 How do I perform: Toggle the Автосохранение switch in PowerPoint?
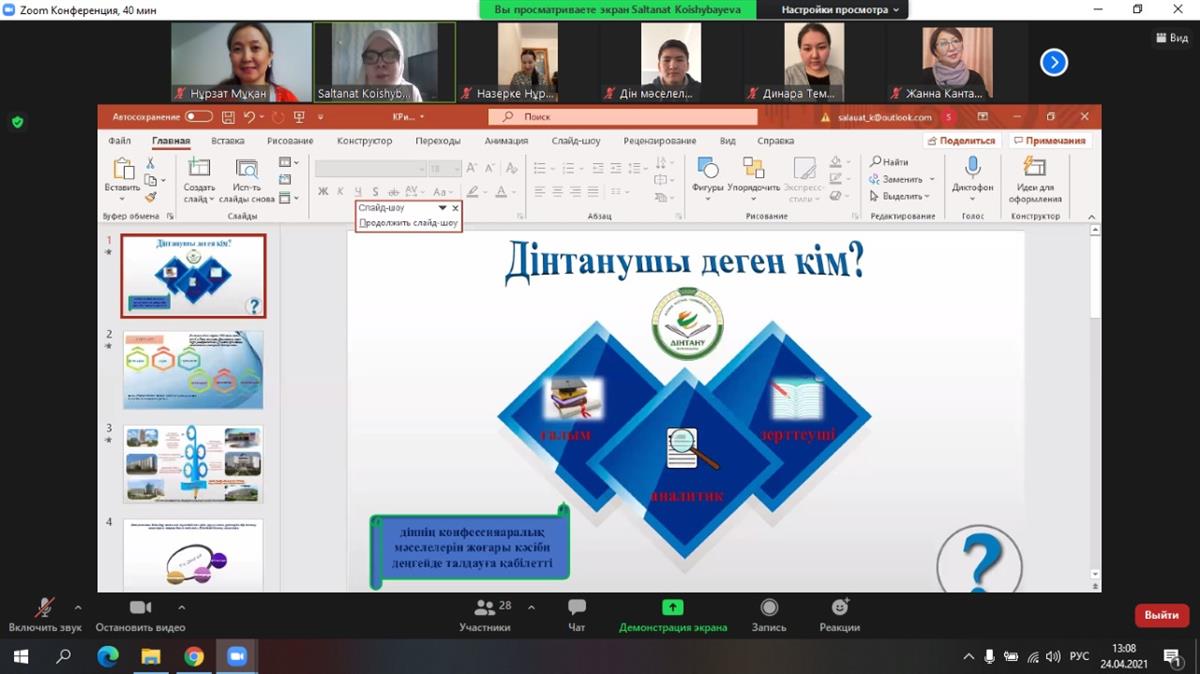tap(198, 117)
